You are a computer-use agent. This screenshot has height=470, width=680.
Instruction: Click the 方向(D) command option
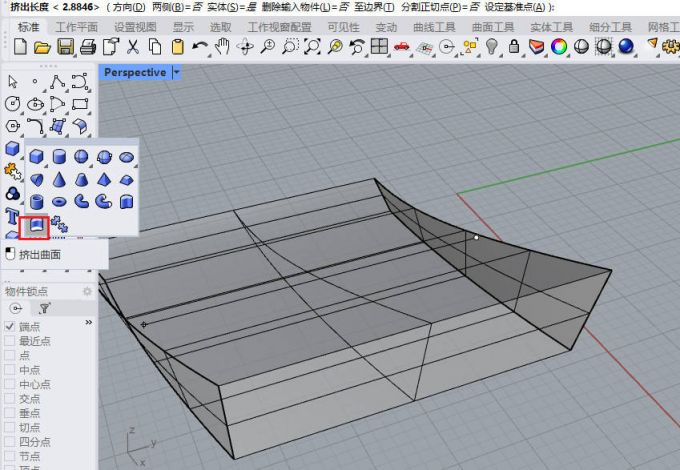click(x=129, y=7)
